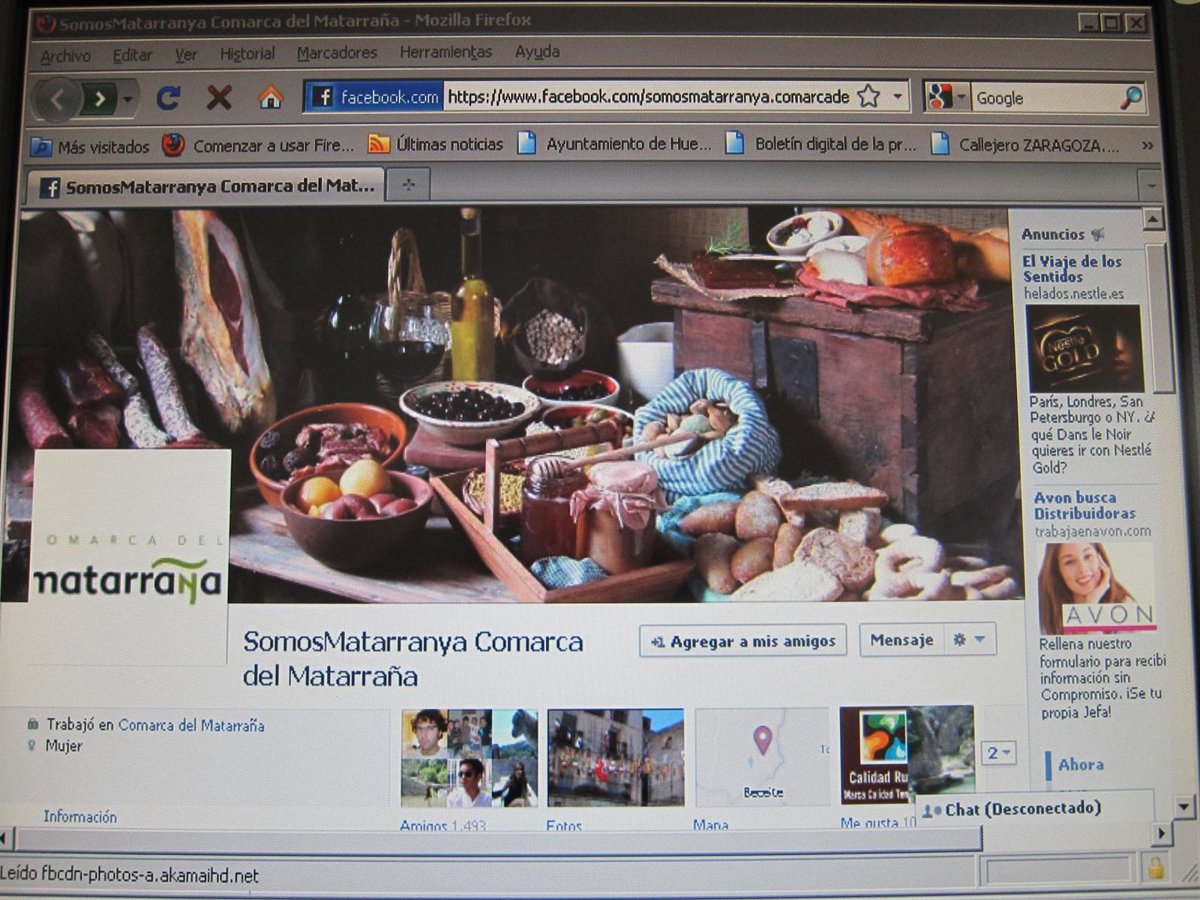Go to the Home page icon
Image resolution: width=1200 pixels, height=900 pixels.
coord(271,98)
